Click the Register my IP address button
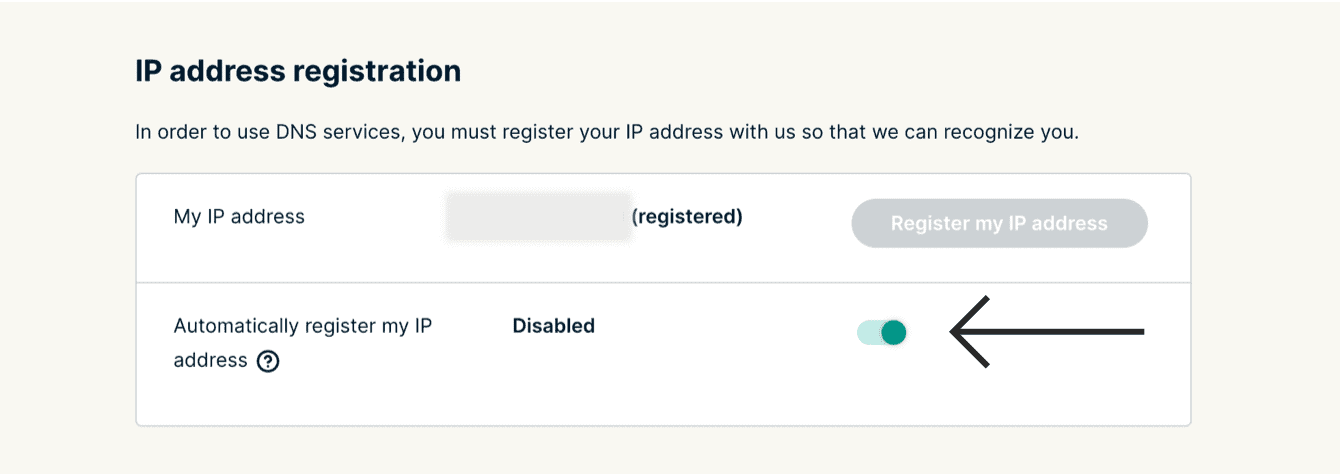1340x474 pixels. (999, 223)
